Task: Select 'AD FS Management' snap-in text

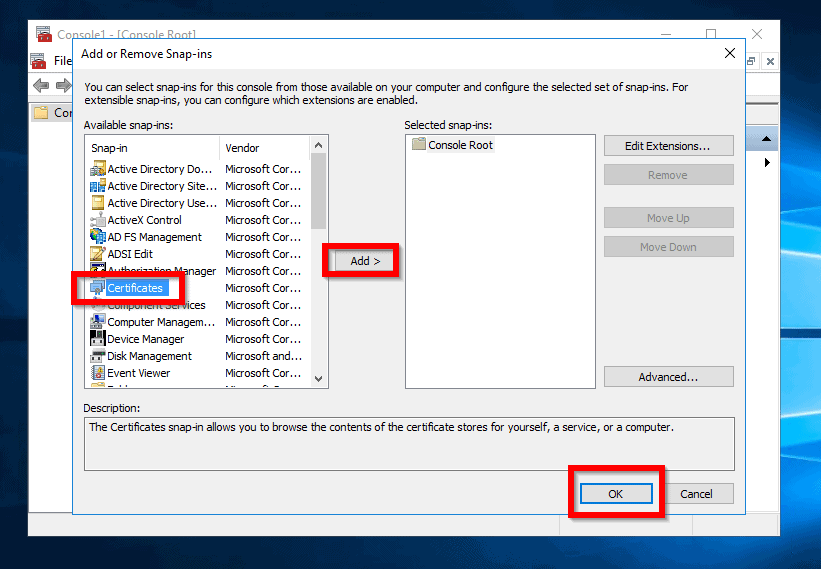Action: (x=154, y=237)
